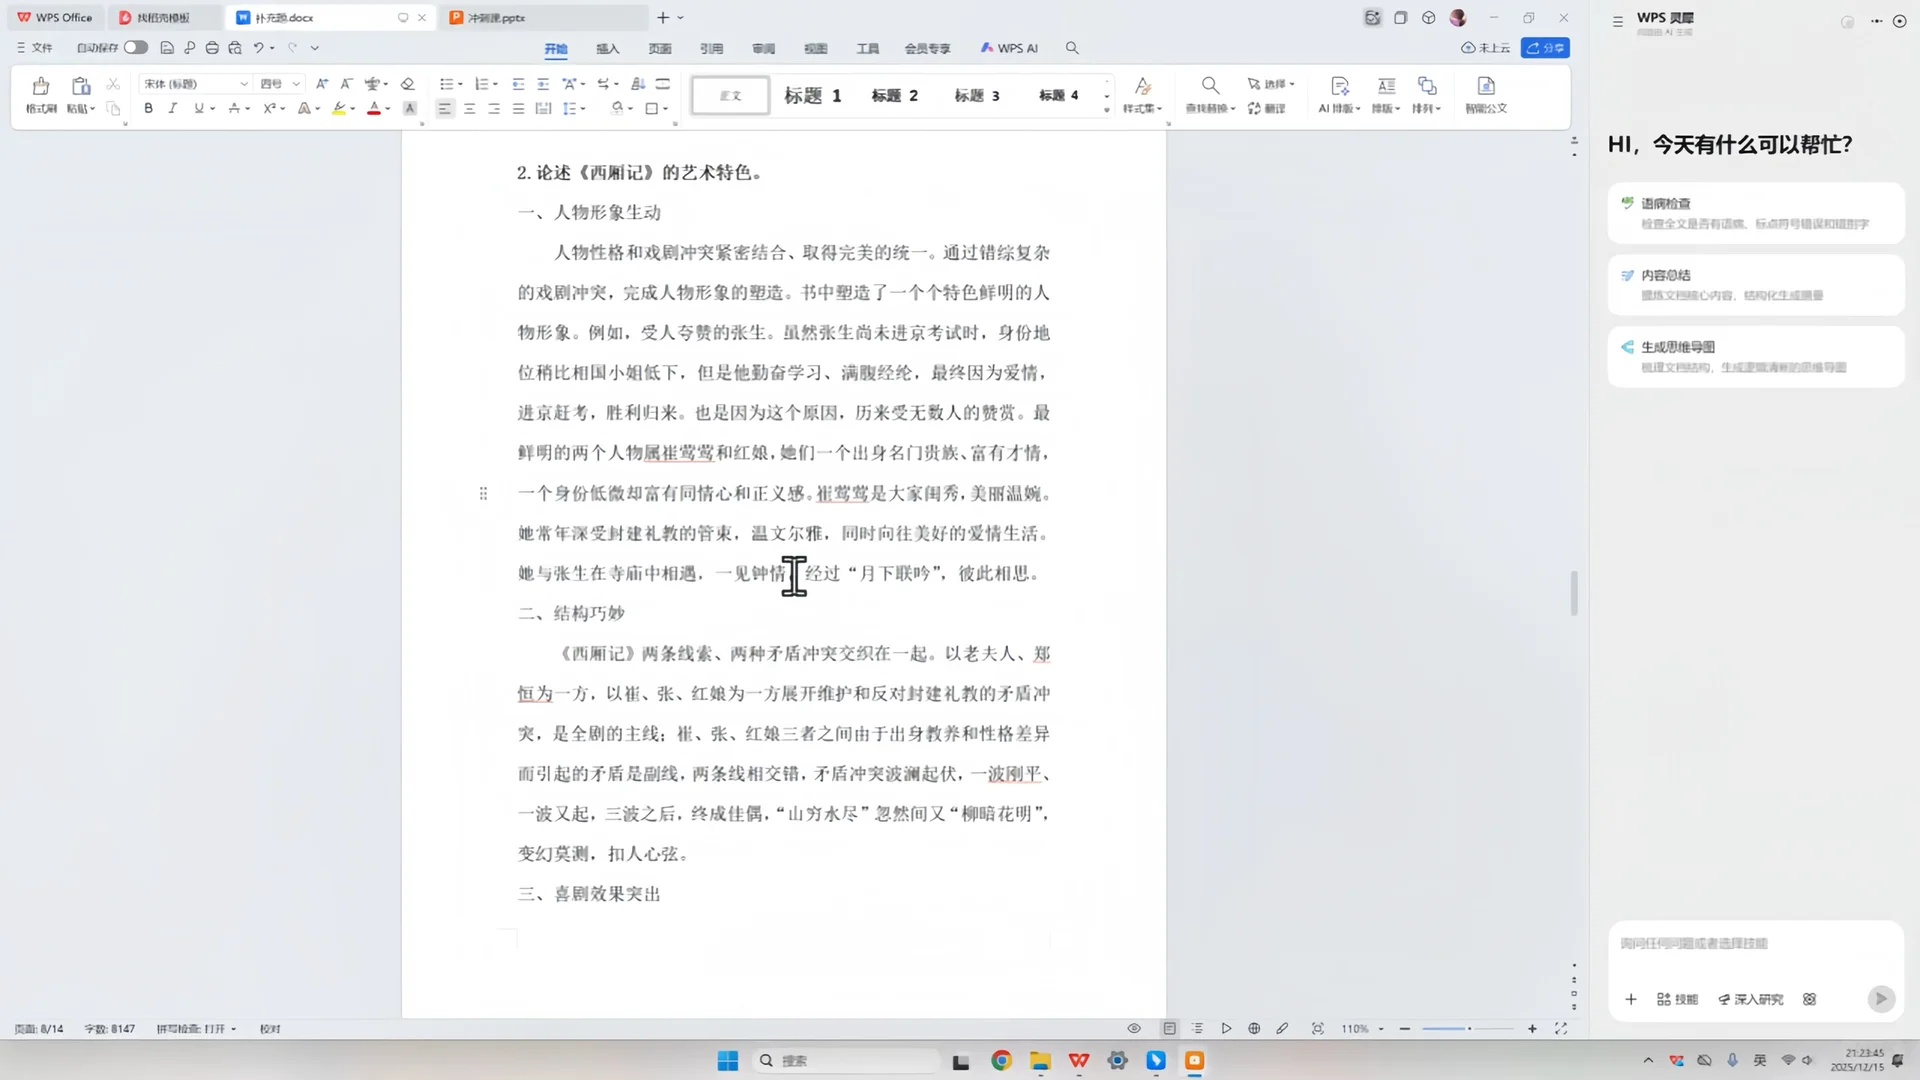This screenshot has width=1920, height=1080.
Task: Open the 审阅 review tab
Action: click(763, 47)
